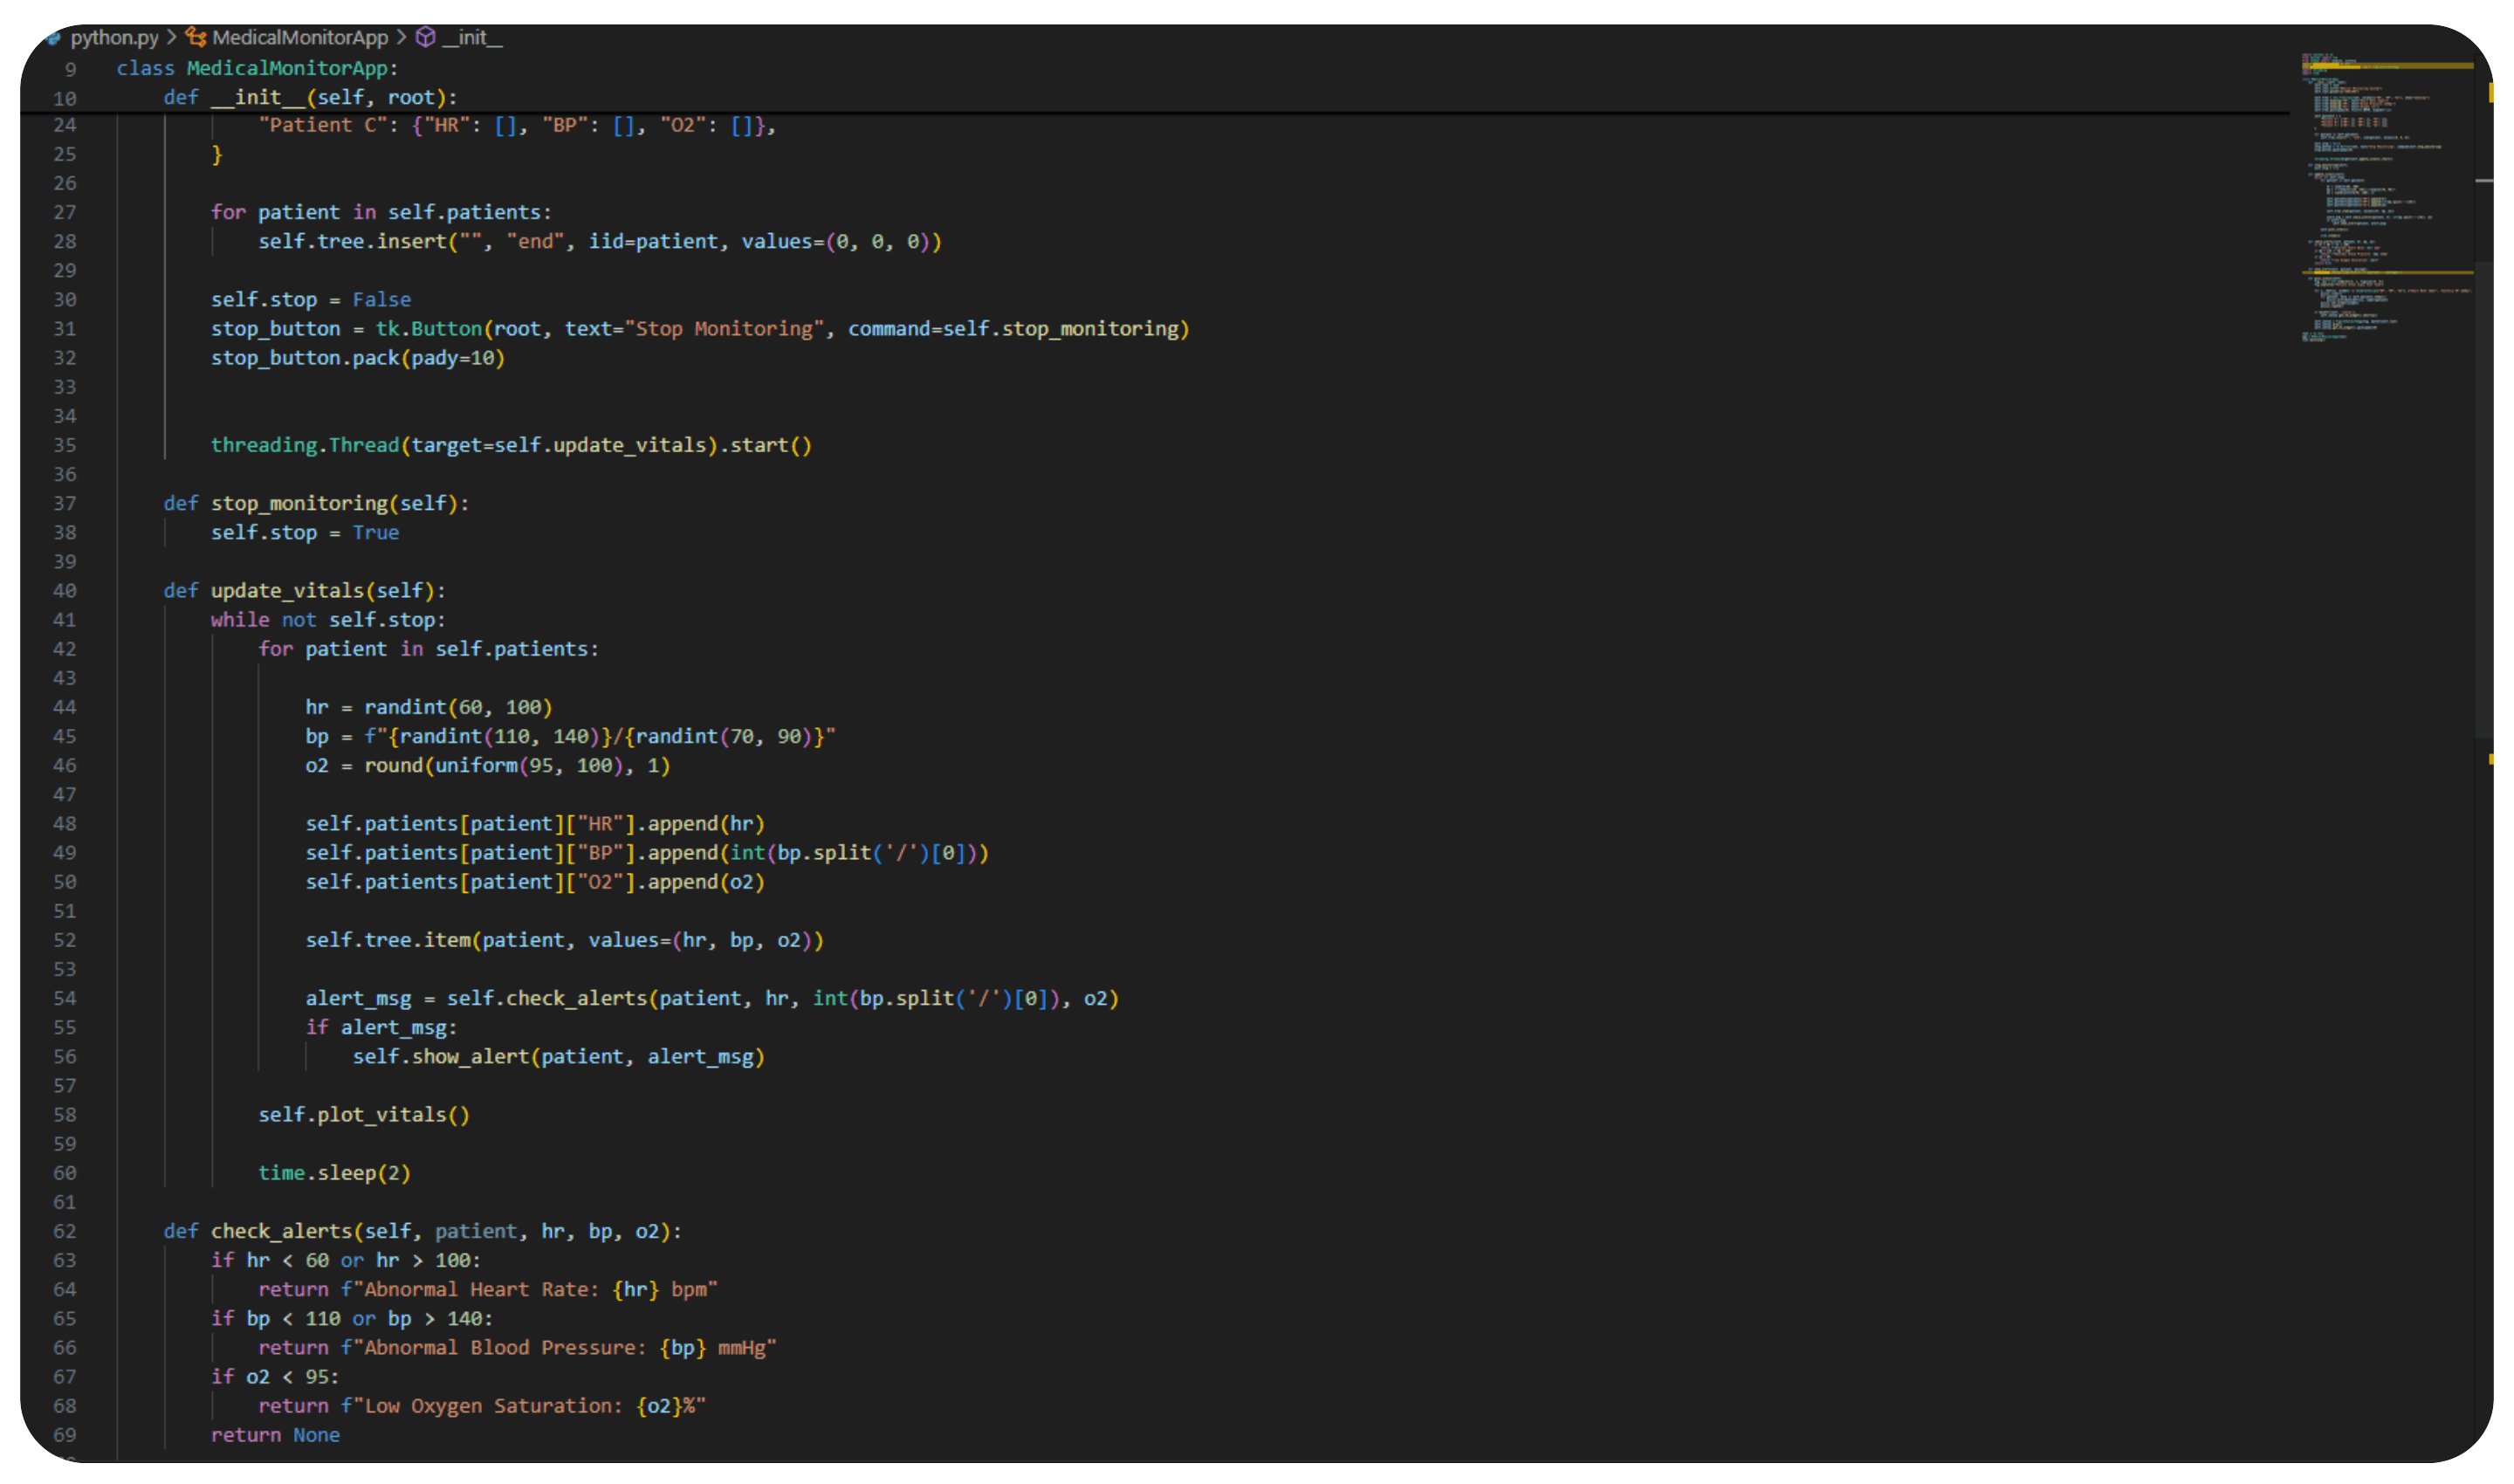
Task: Click 'stop_button.pack(pady=10)' on line 32
Action: (x=358, y=358)
